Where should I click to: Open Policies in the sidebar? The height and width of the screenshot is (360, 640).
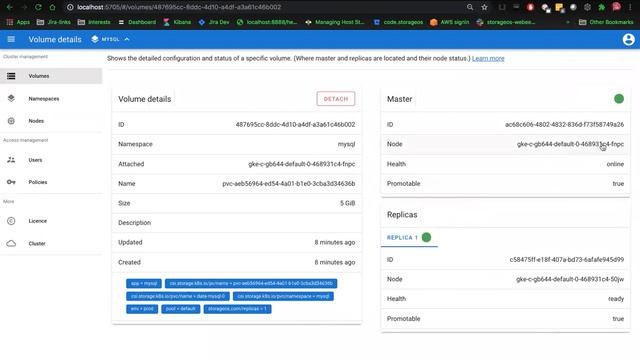coord(51,182)
